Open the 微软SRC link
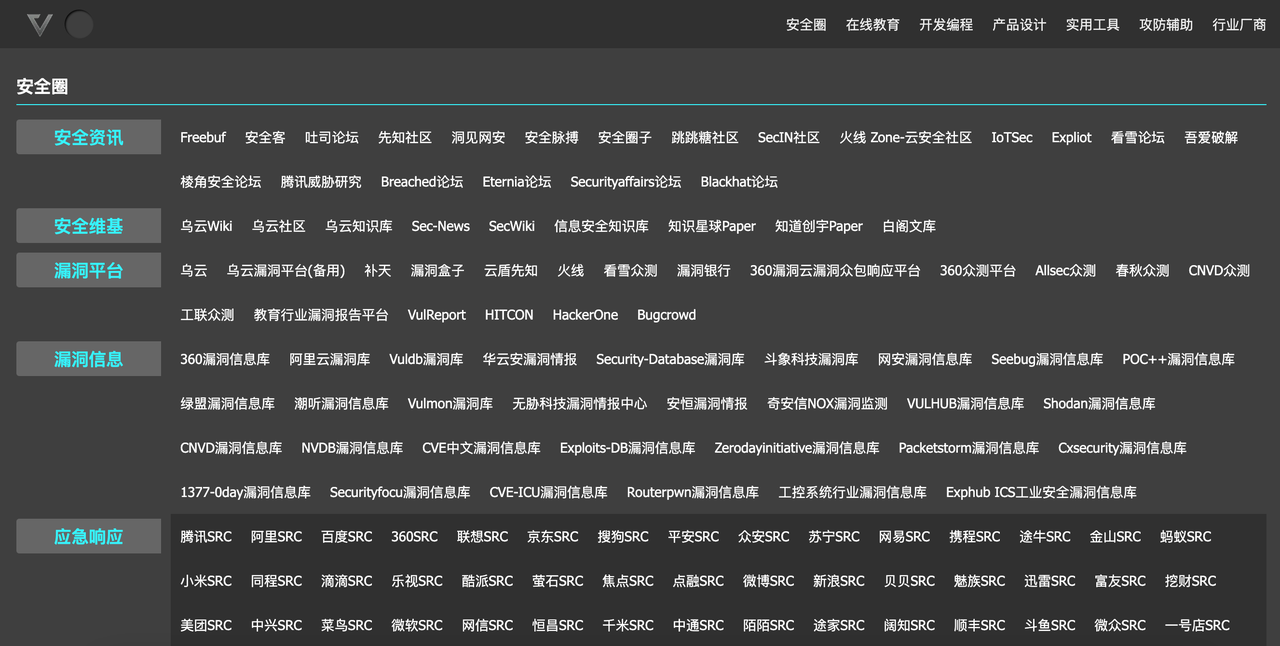This screenshot has width=1280, height=646. [417, 626]
